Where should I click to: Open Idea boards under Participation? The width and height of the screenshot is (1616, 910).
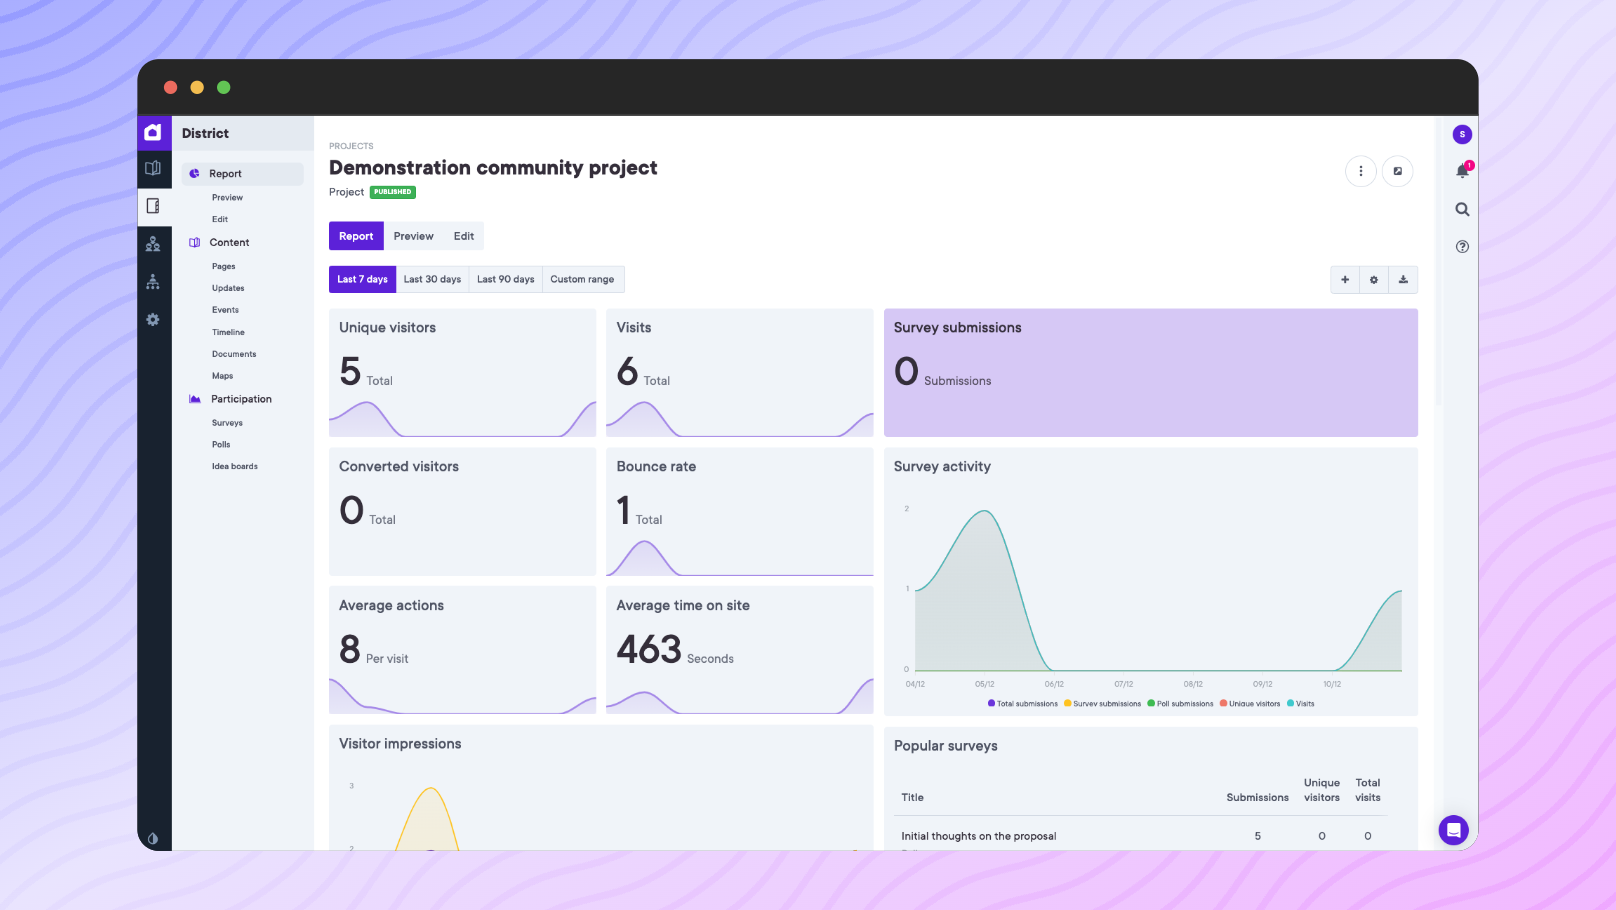pyautogui.click(x=235, y=467)
